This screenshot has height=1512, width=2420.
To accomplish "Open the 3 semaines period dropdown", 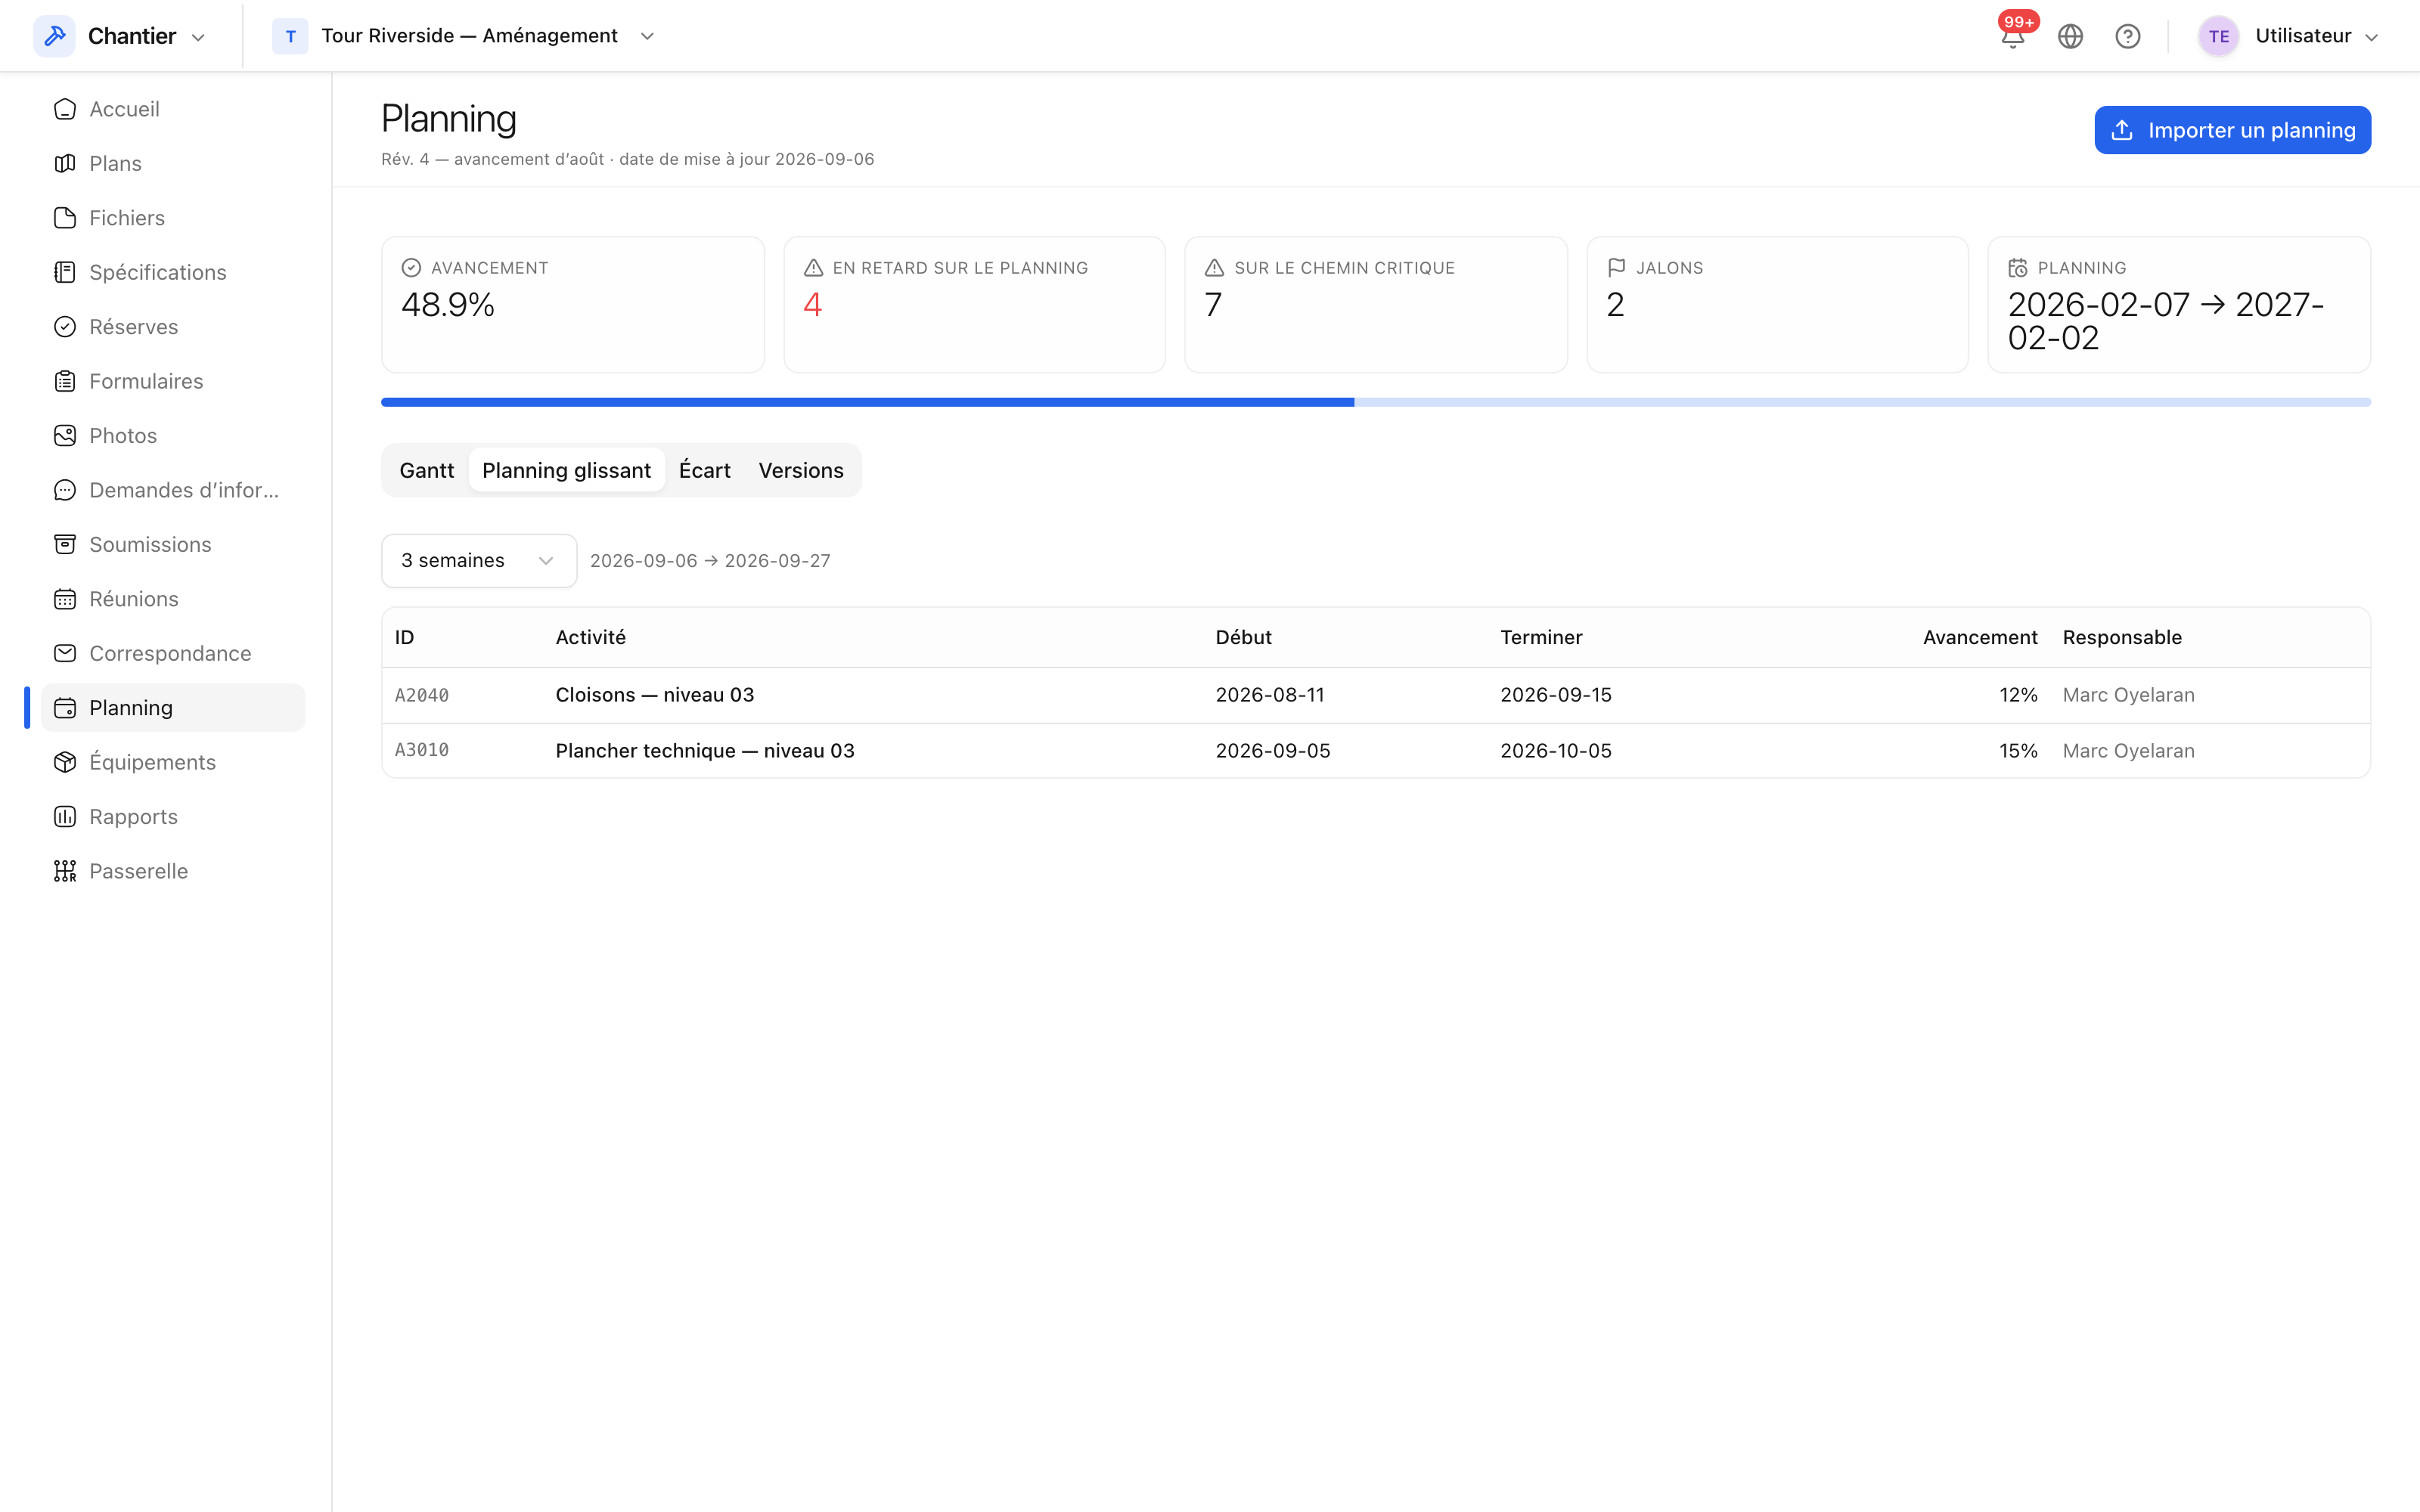I will [479, 561].
